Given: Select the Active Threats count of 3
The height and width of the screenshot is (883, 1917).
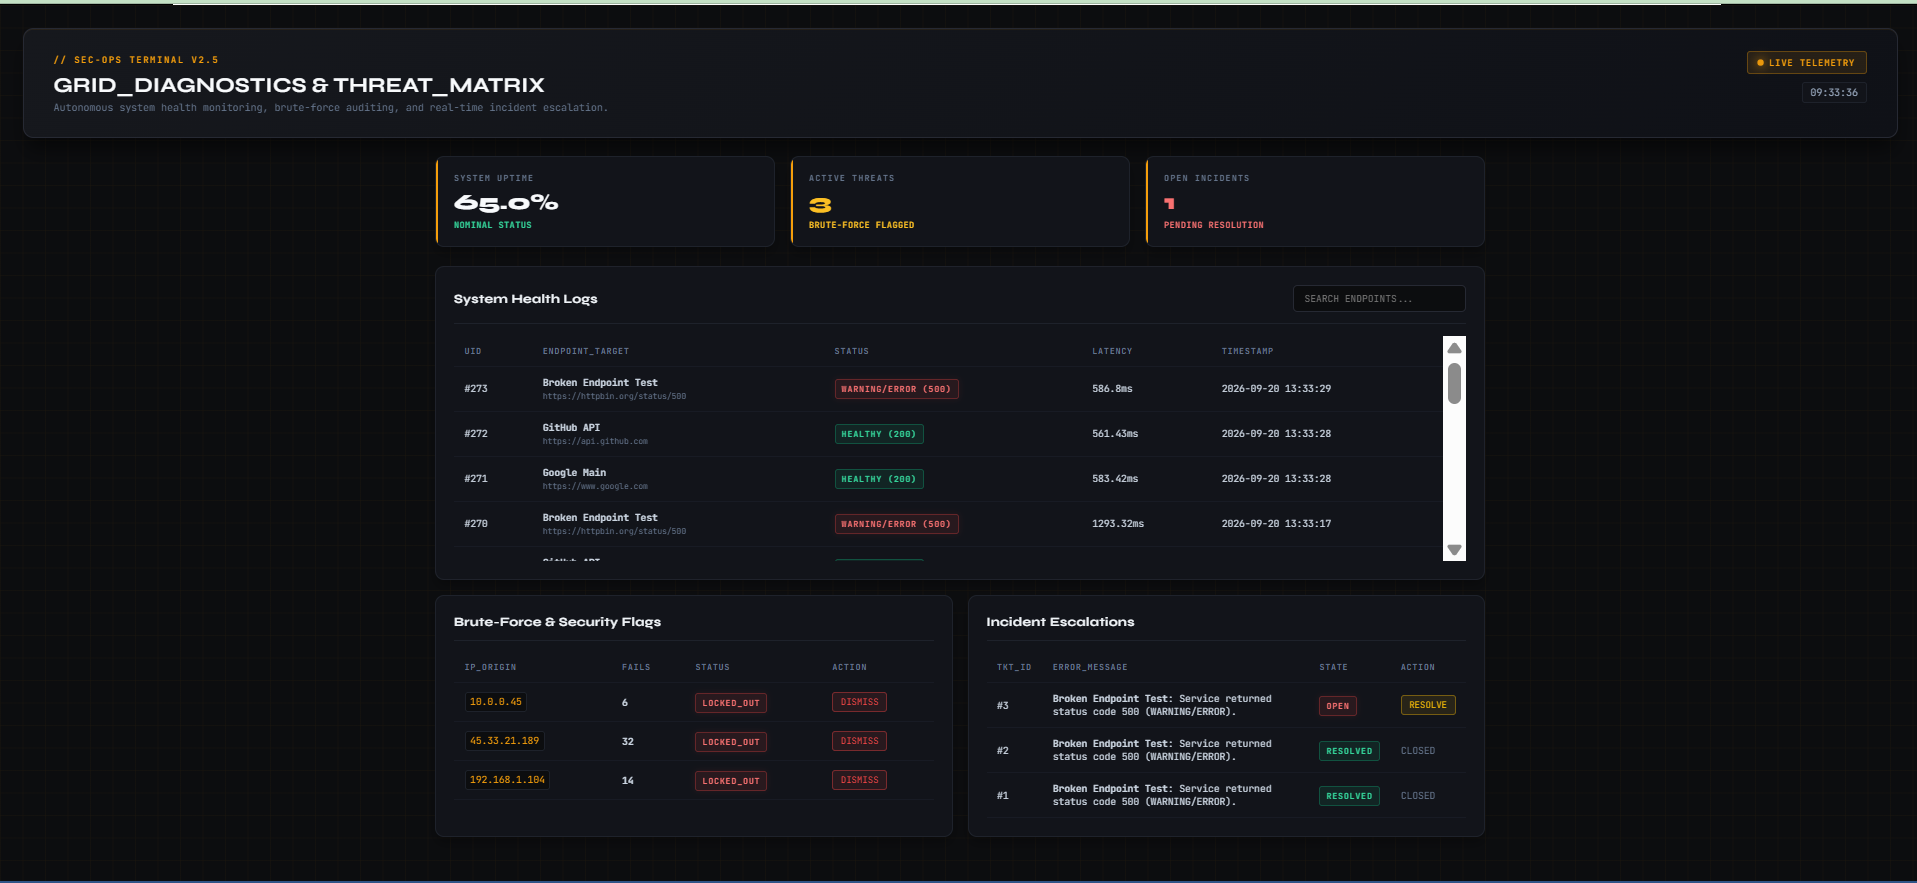Looking at the screenshot, I should click(820, 205).
